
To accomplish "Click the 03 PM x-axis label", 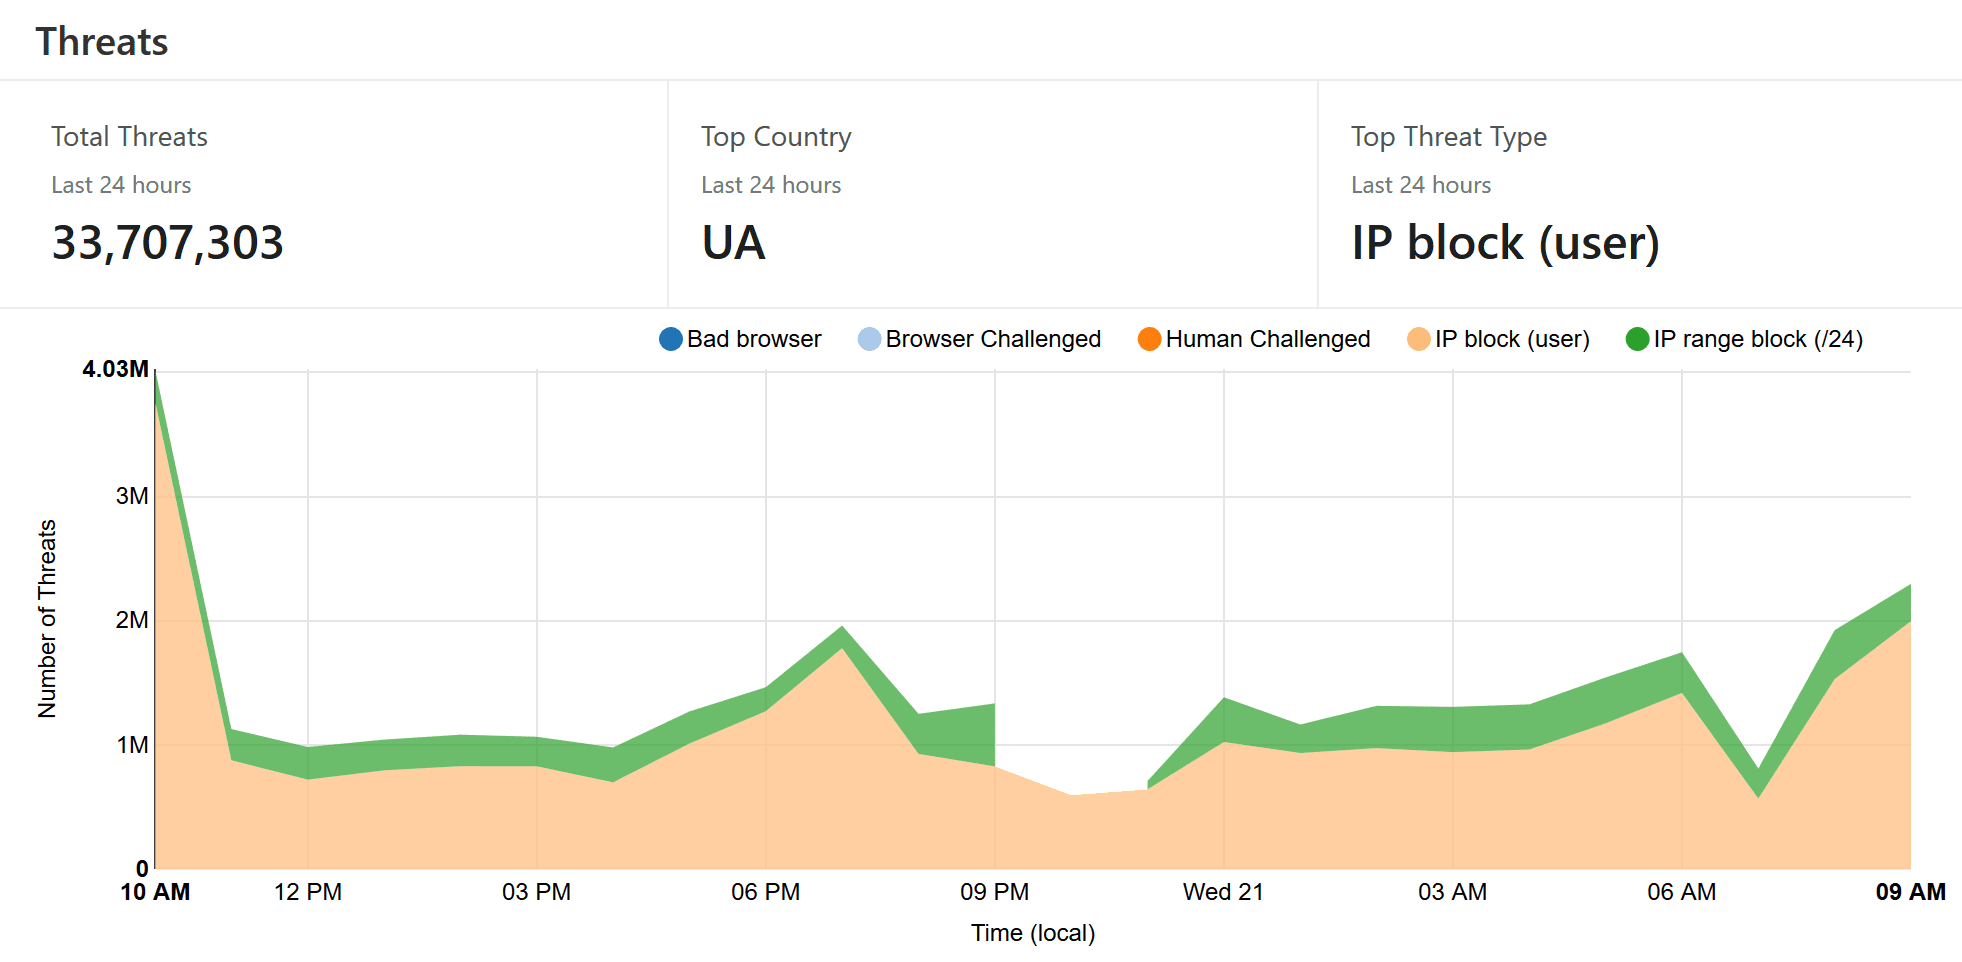I will [x=537, y=892].
